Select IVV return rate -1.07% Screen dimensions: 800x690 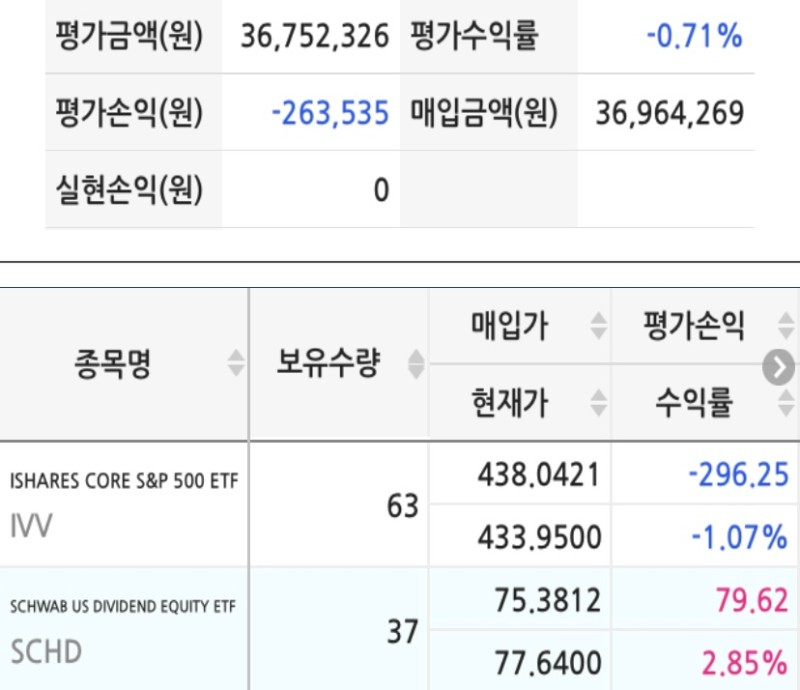739,537
